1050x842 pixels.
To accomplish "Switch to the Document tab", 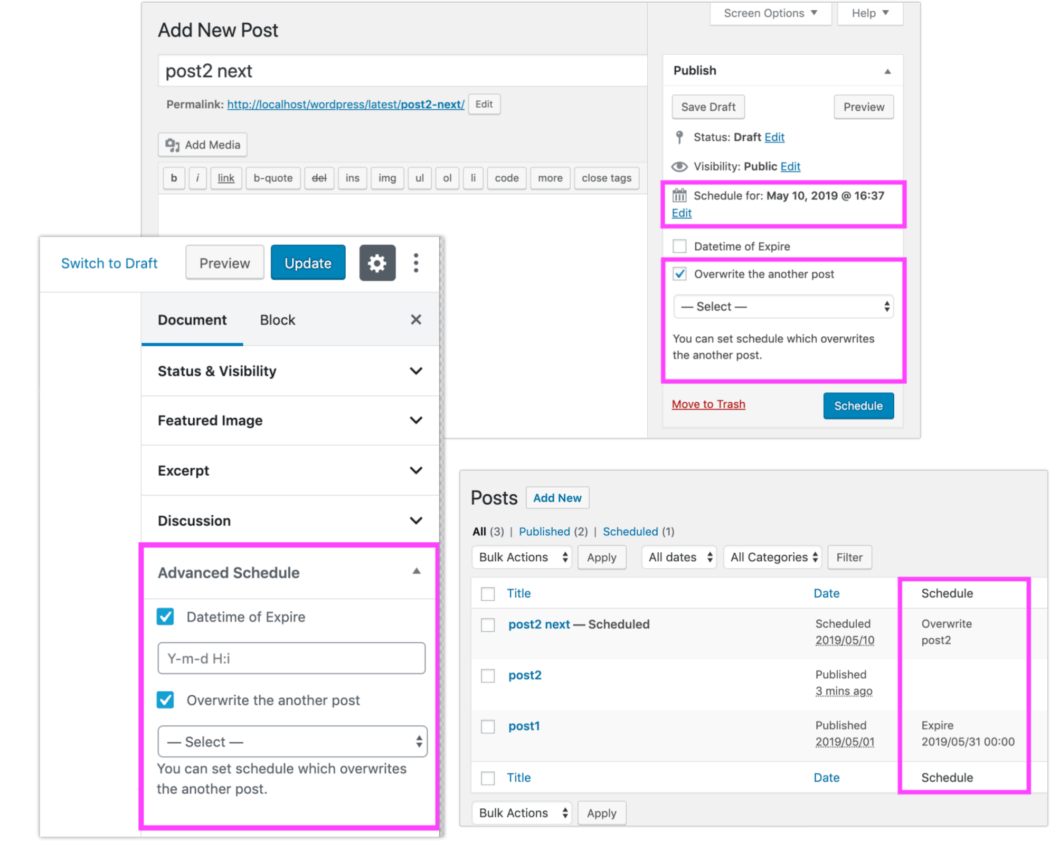I will pyautogui.click(x=192, y=320).
